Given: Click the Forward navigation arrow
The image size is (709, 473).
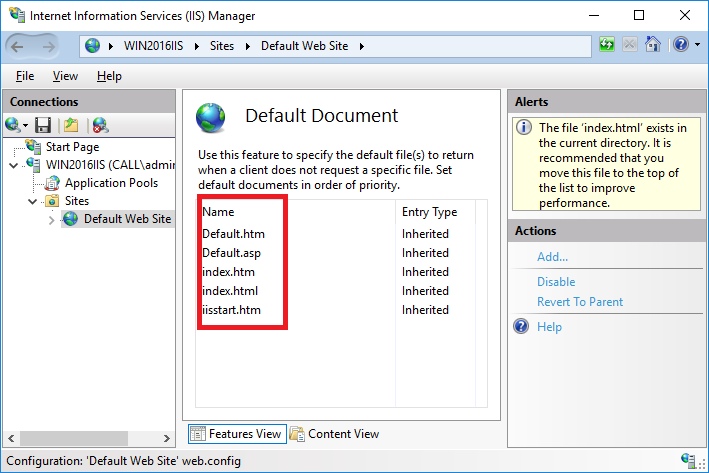Looking at the screenshot, I should pos(48,46).
